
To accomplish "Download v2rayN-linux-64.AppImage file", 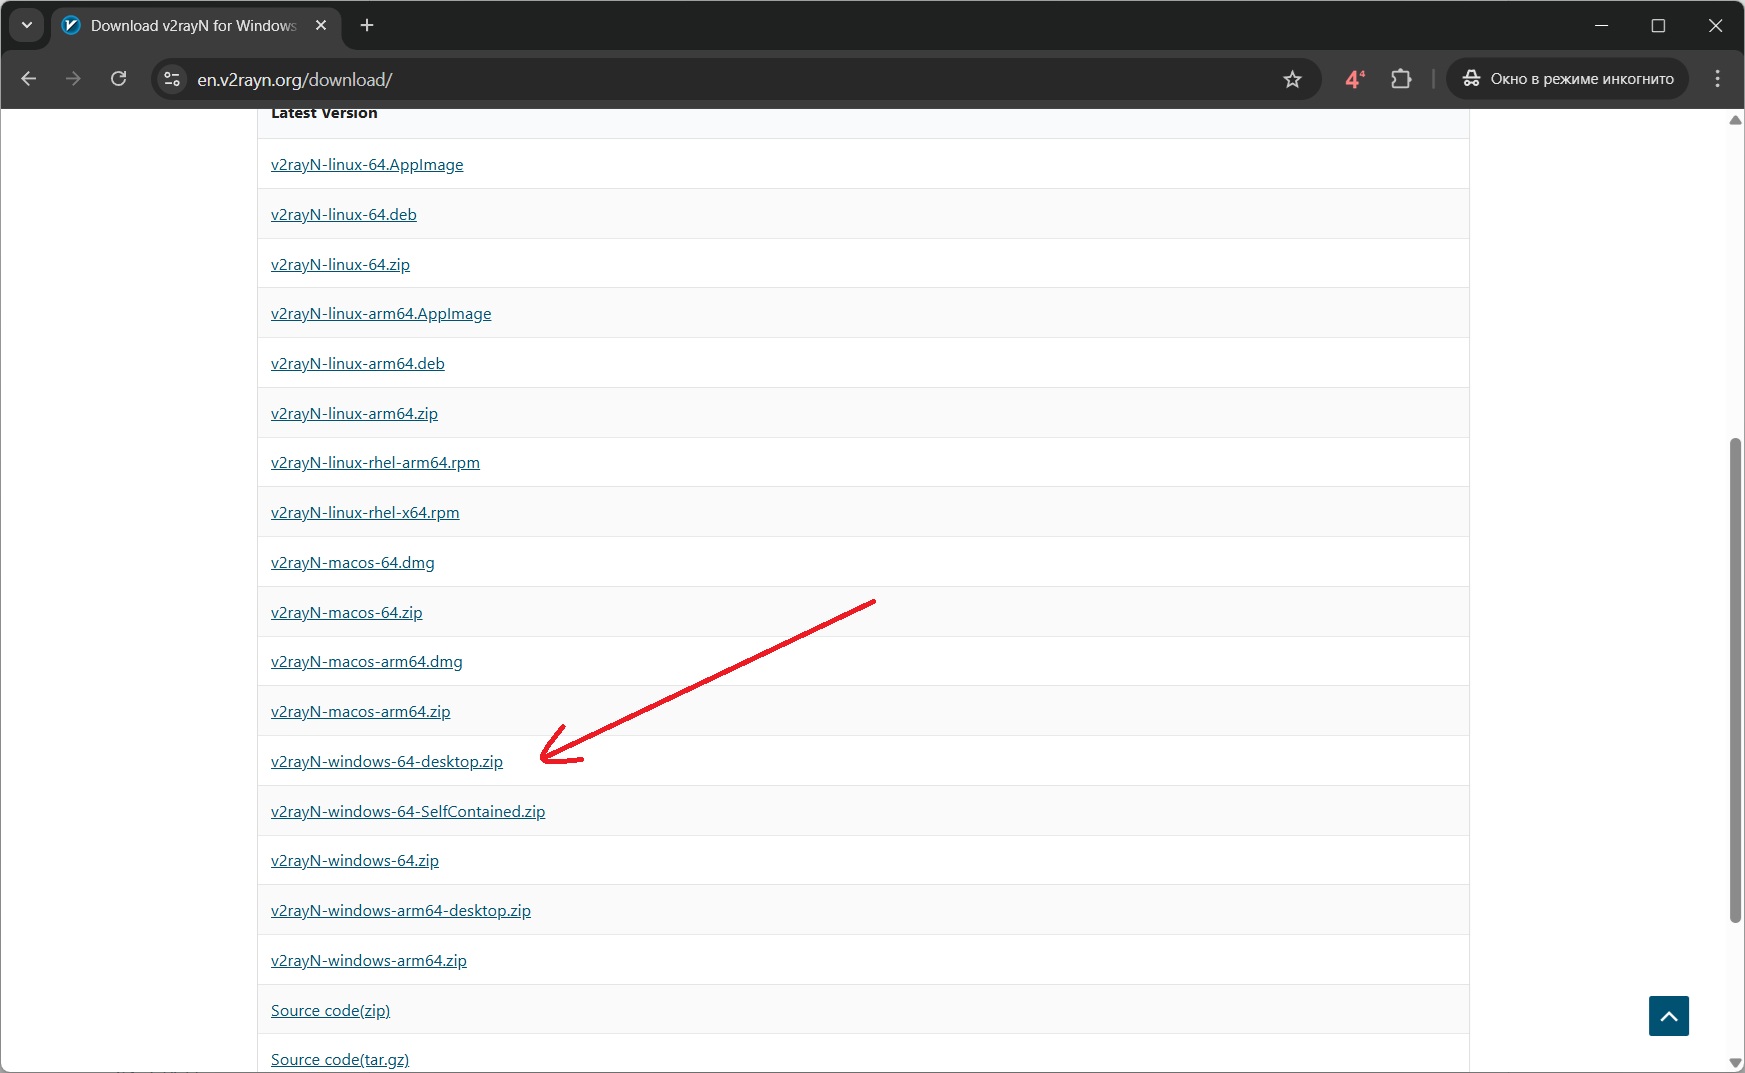I will click(367, 165).
